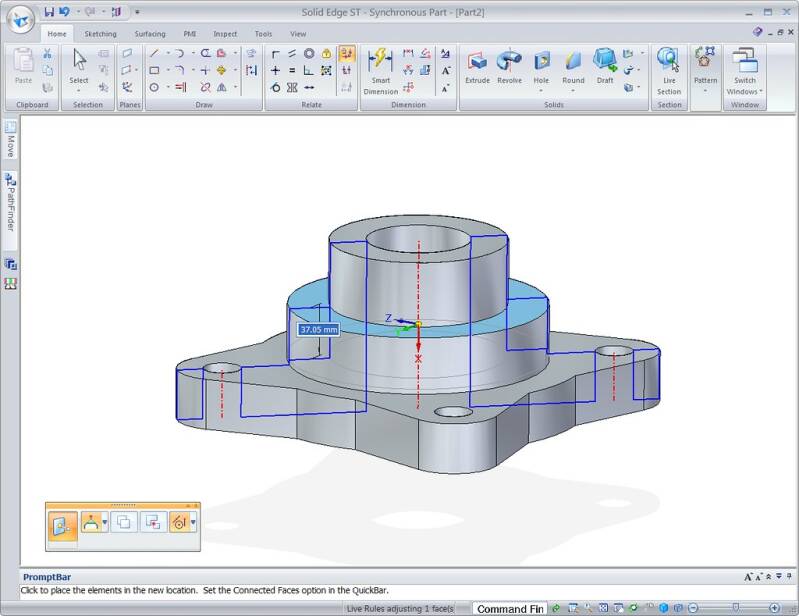The height and width of the screenshot is (616, 799).
Task: Open the Smart Dimension tool
Action: tap(380, 70)
